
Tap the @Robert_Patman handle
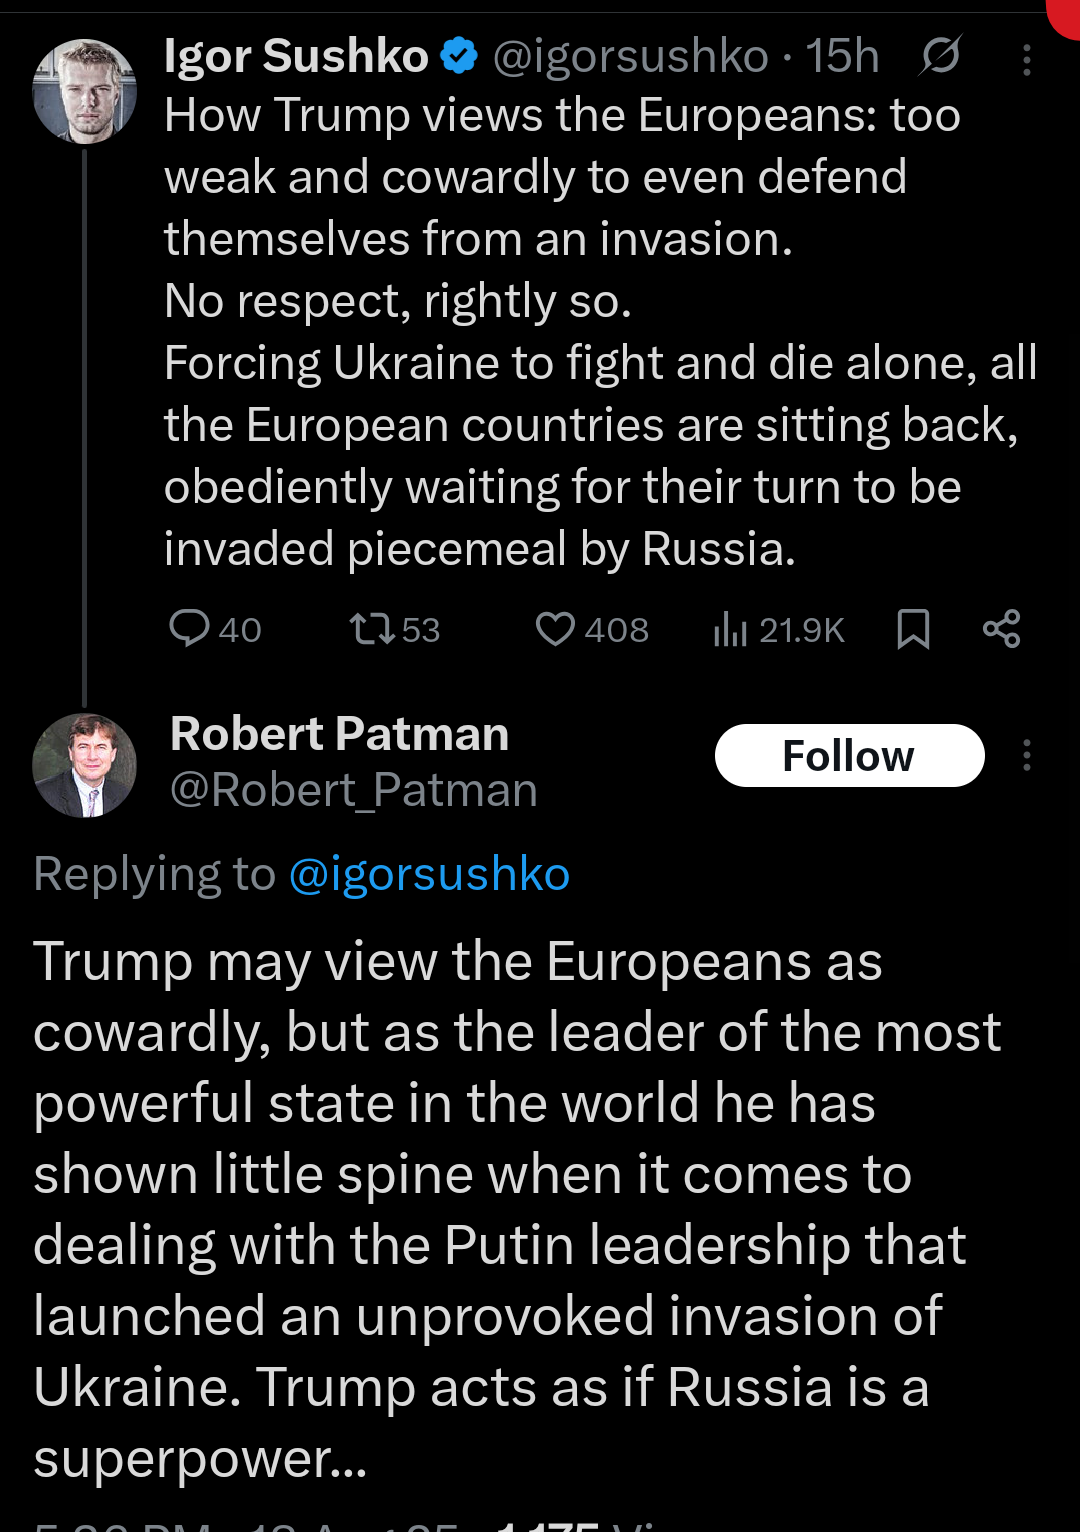pos(354,790)
